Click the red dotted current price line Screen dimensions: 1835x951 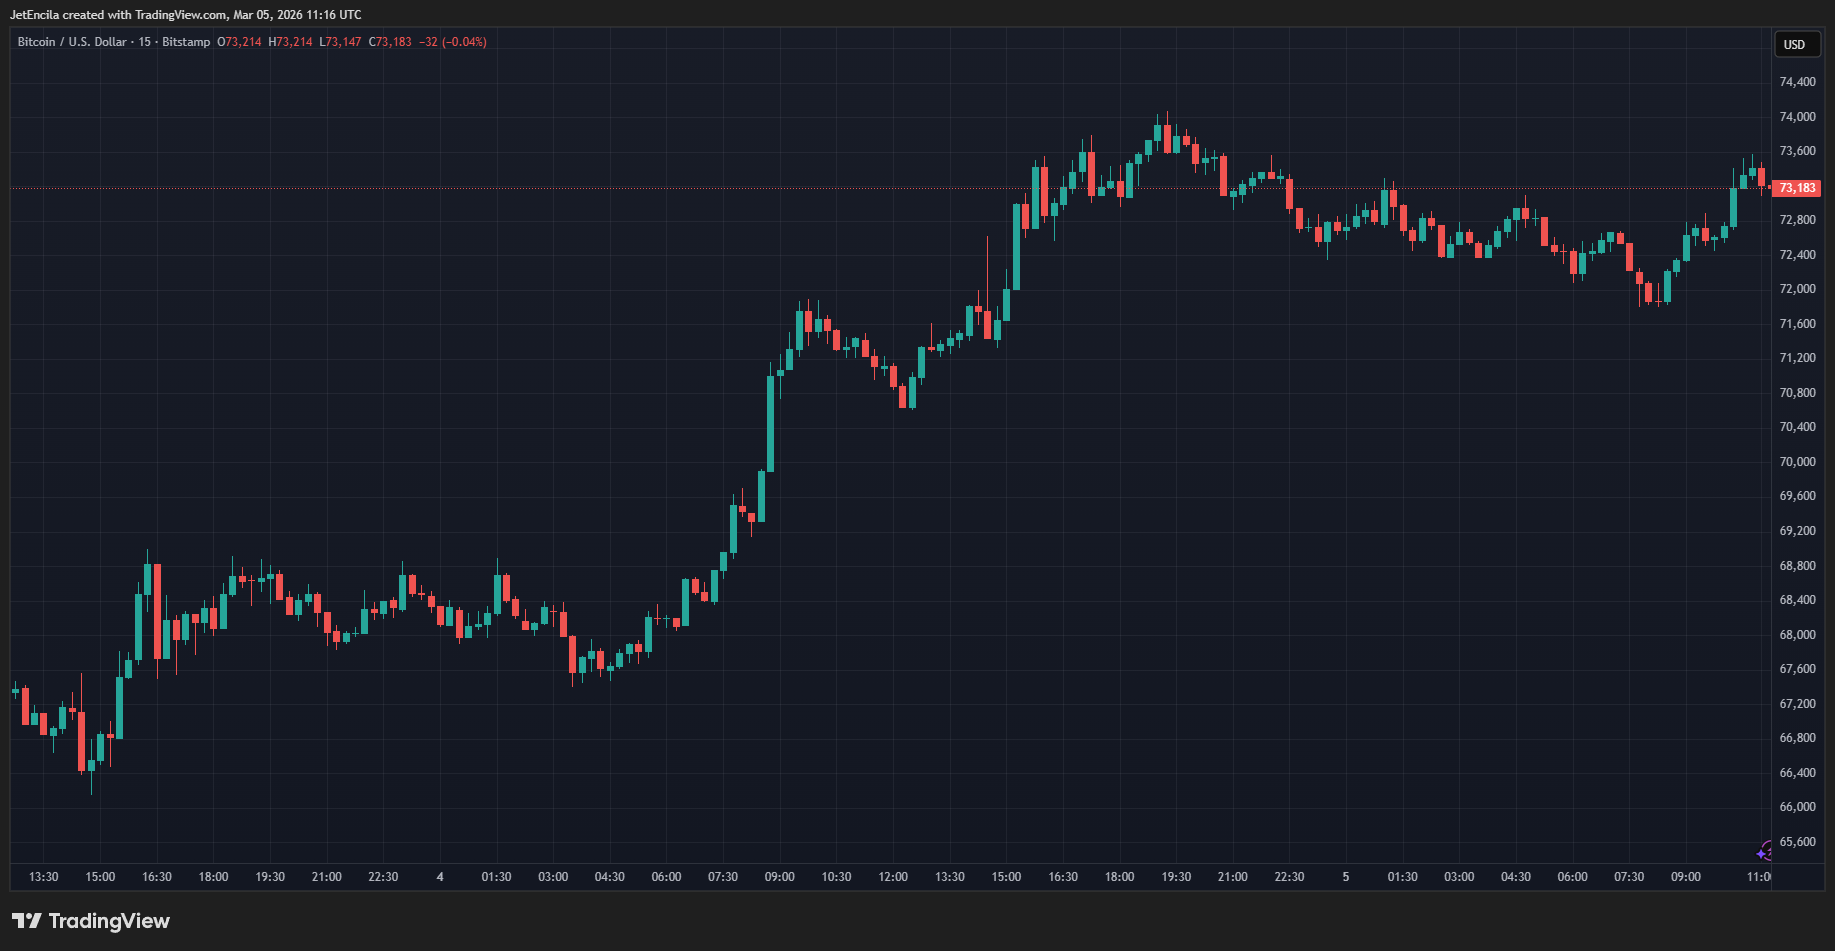pos(600,188)
